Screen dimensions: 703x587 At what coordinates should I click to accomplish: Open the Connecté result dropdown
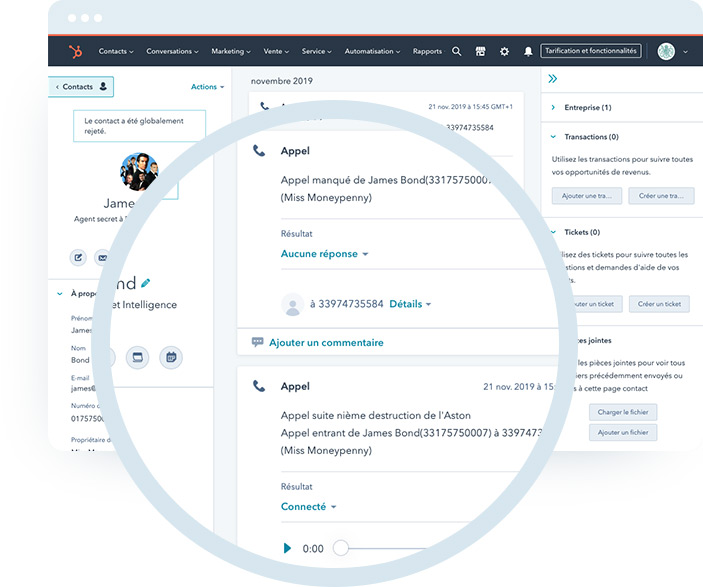click(x=308, y=507)
